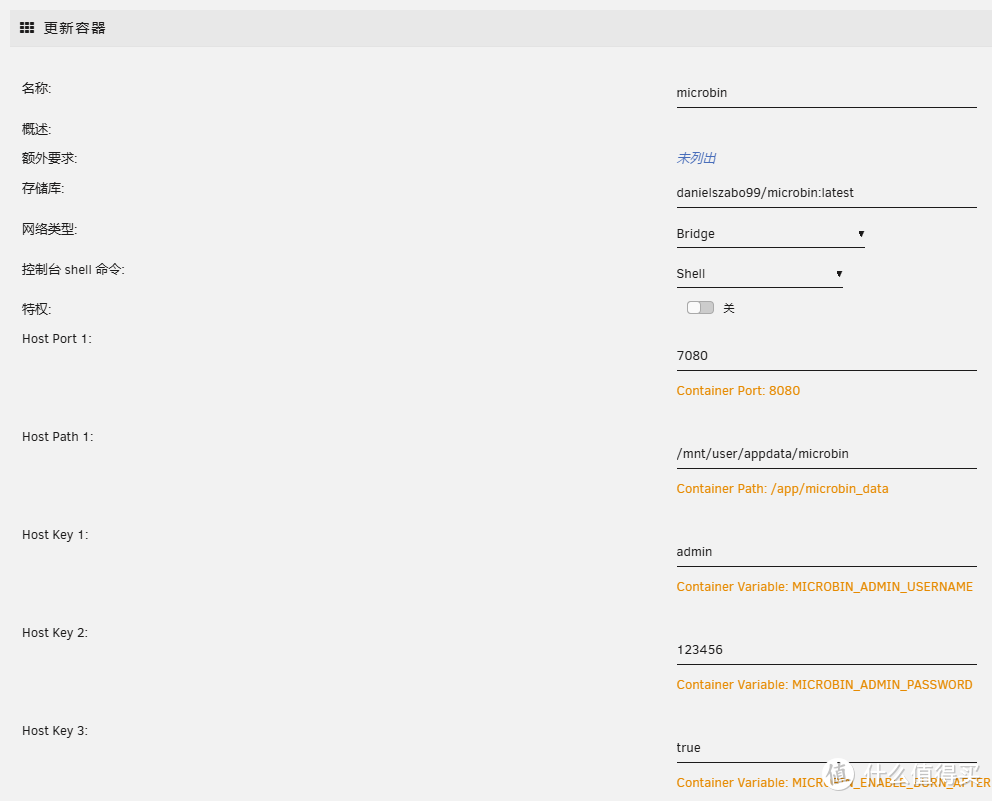Toggle the 特权 privileged switch

point(700,308)
